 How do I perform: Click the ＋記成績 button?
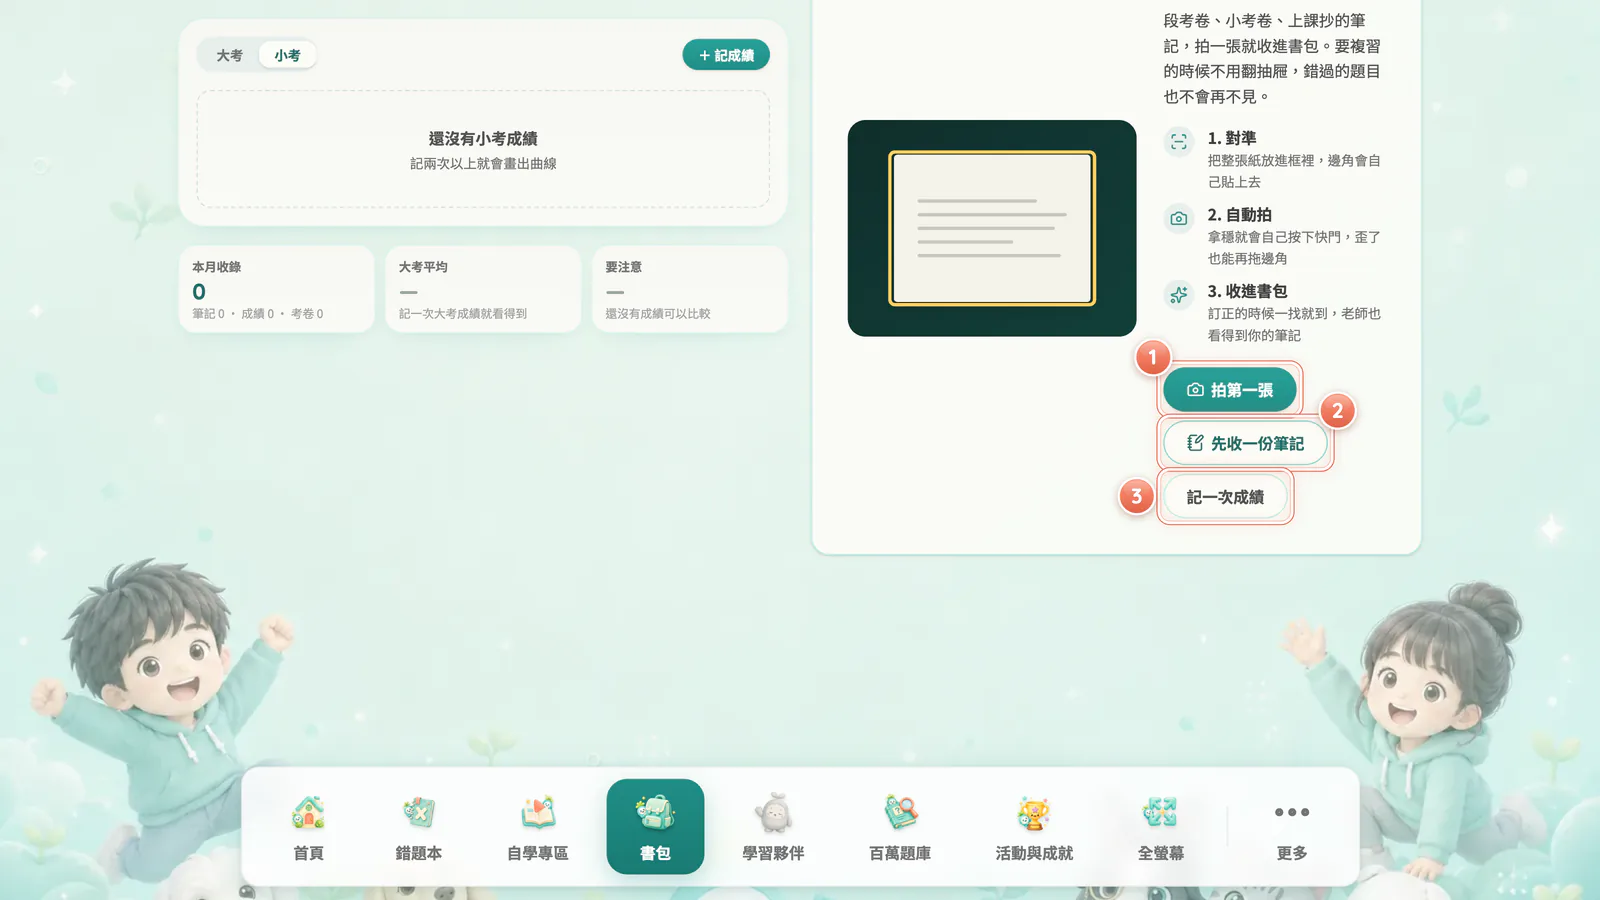pos(726,55)
